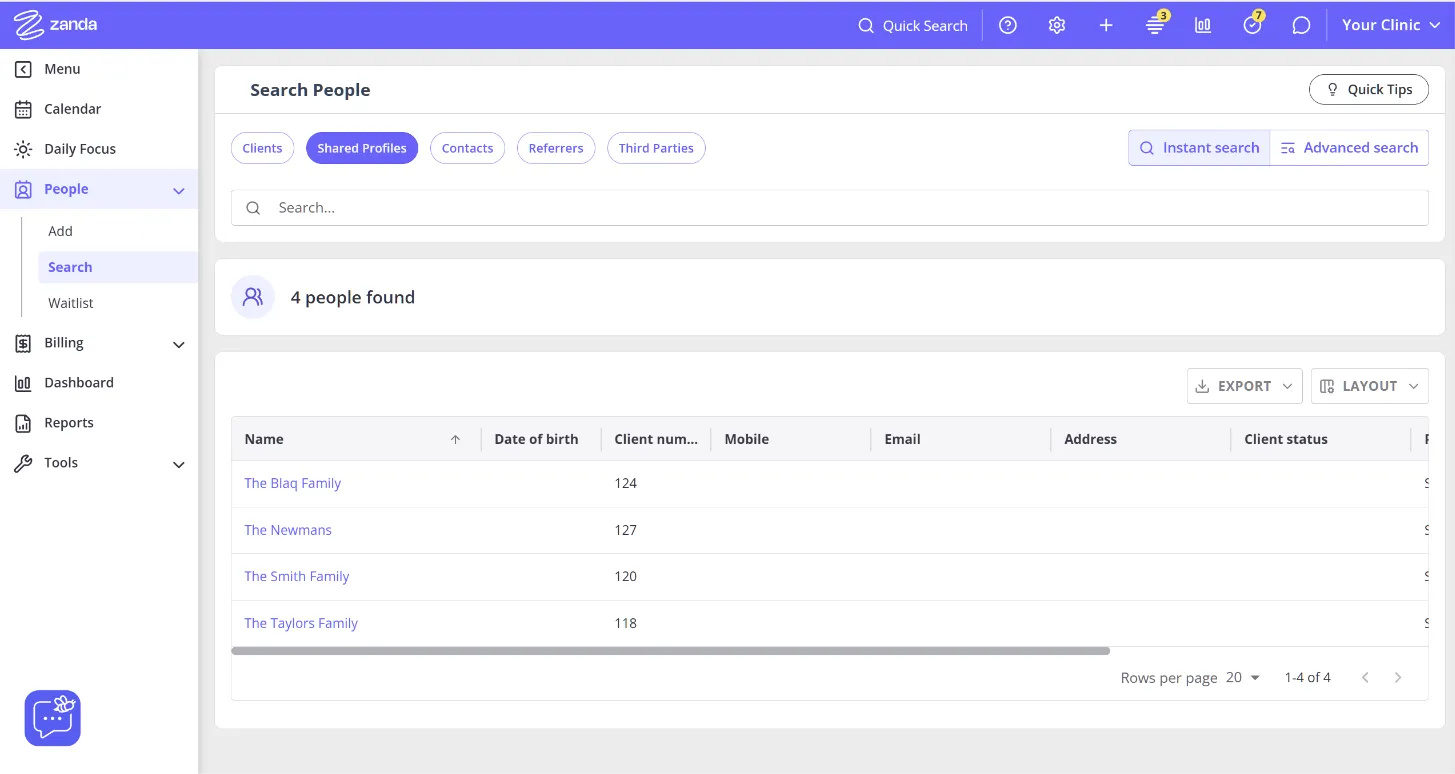Select the Shared Profiles filter tab
1455x774 pixels.
[x=362, y=148]
